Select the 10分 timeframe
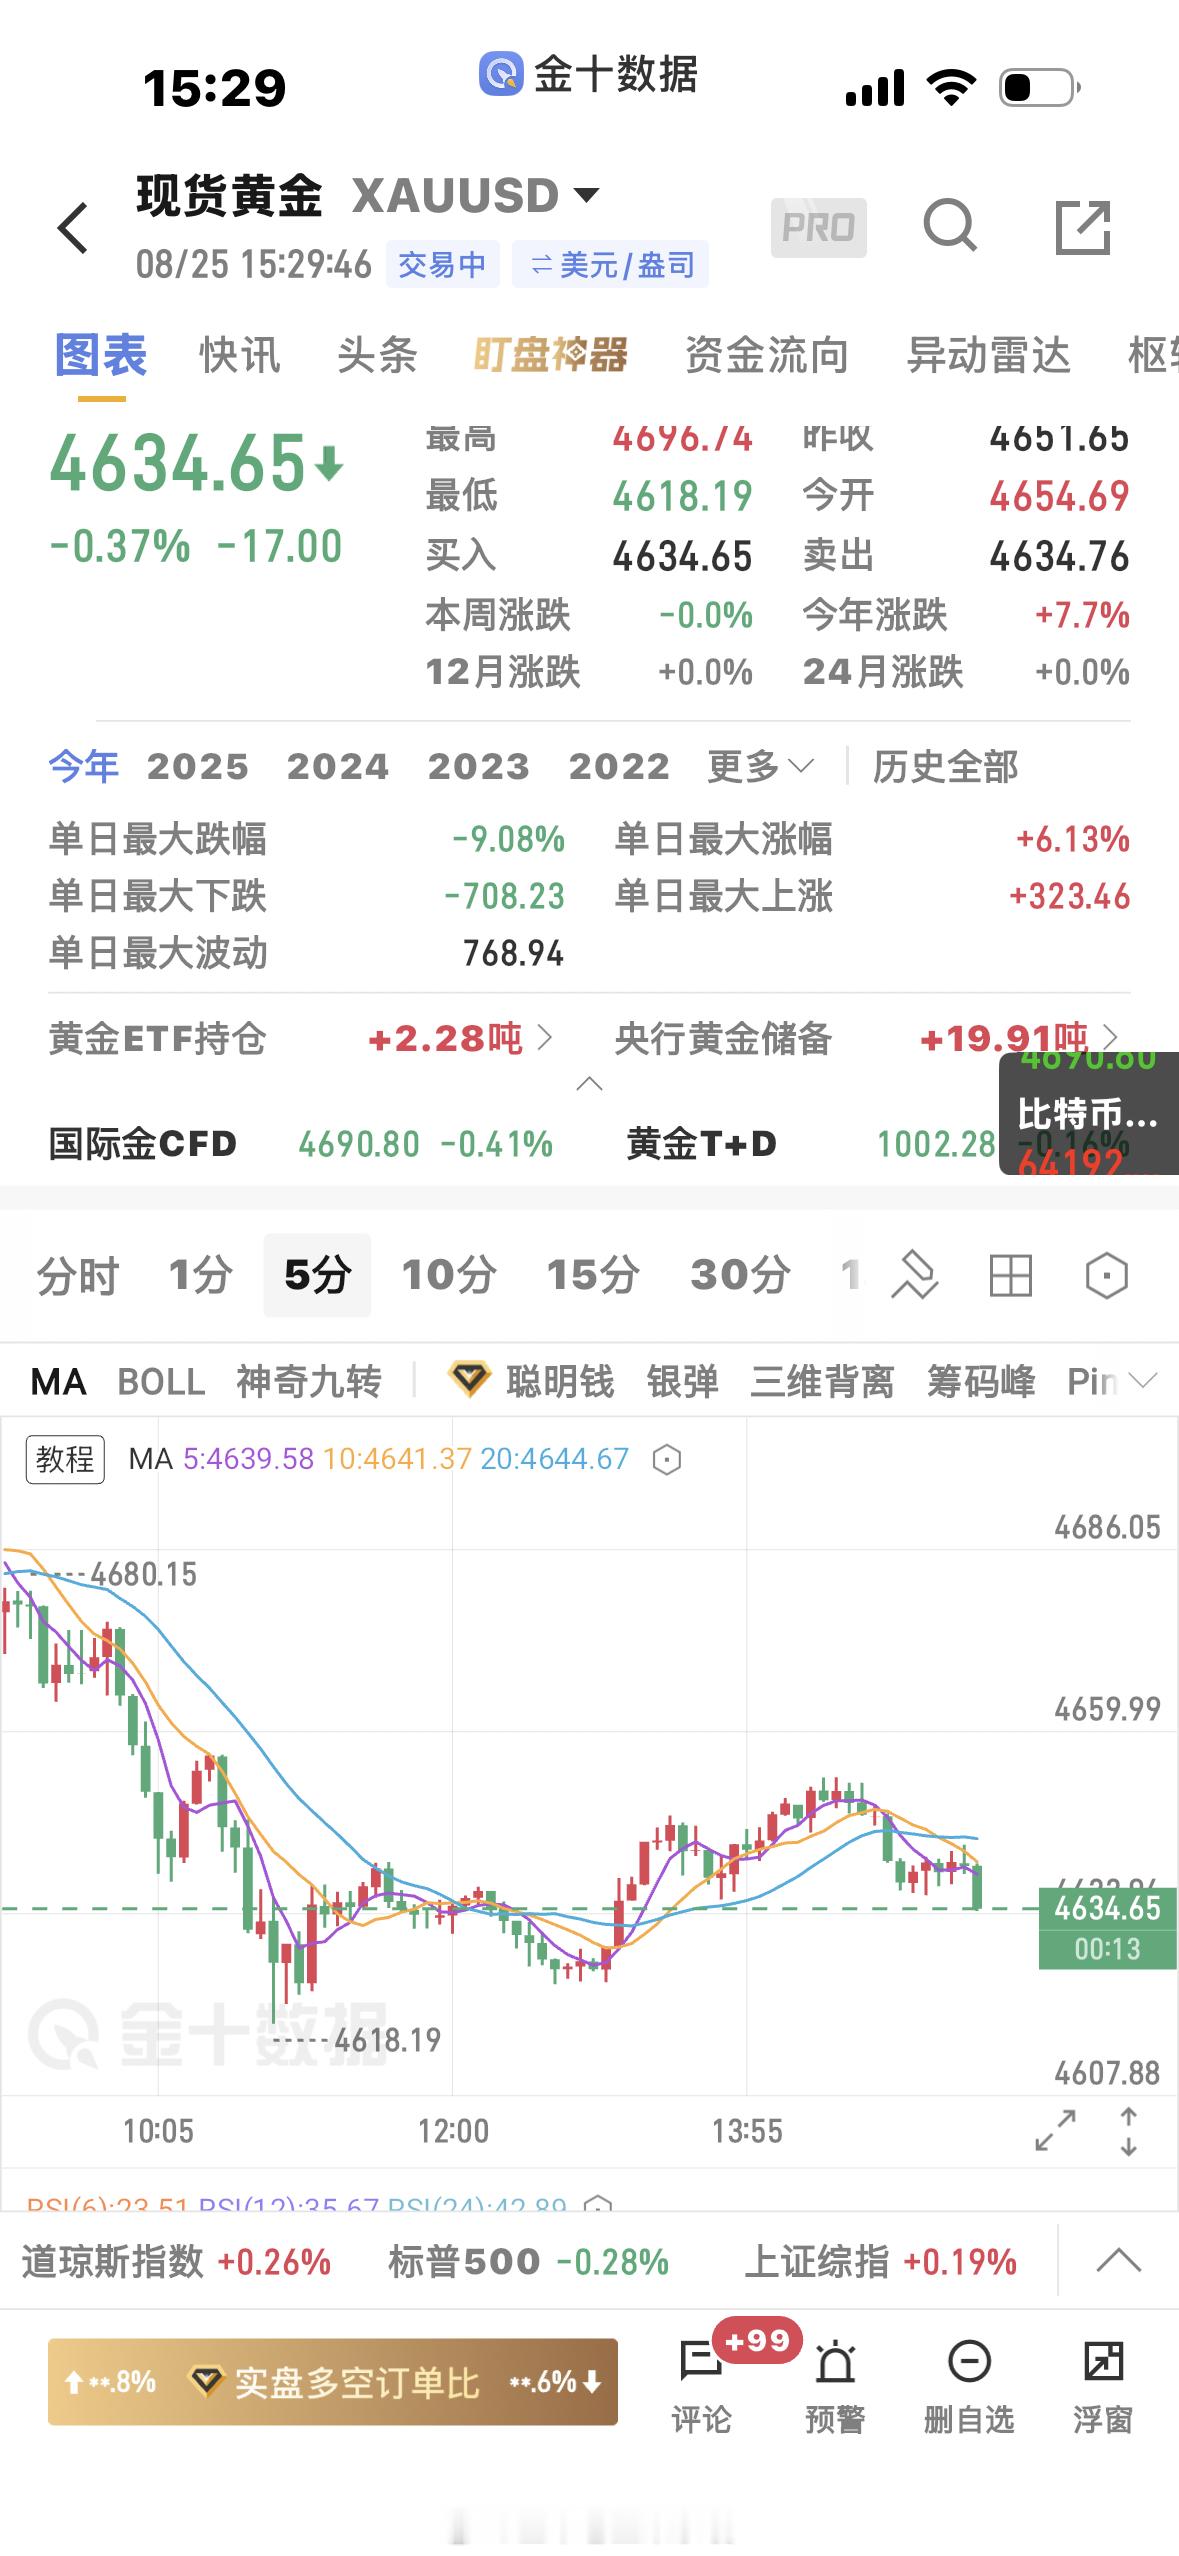Image resolution: width=1179 pixels, height=2556 pixels. (448, 1275)
